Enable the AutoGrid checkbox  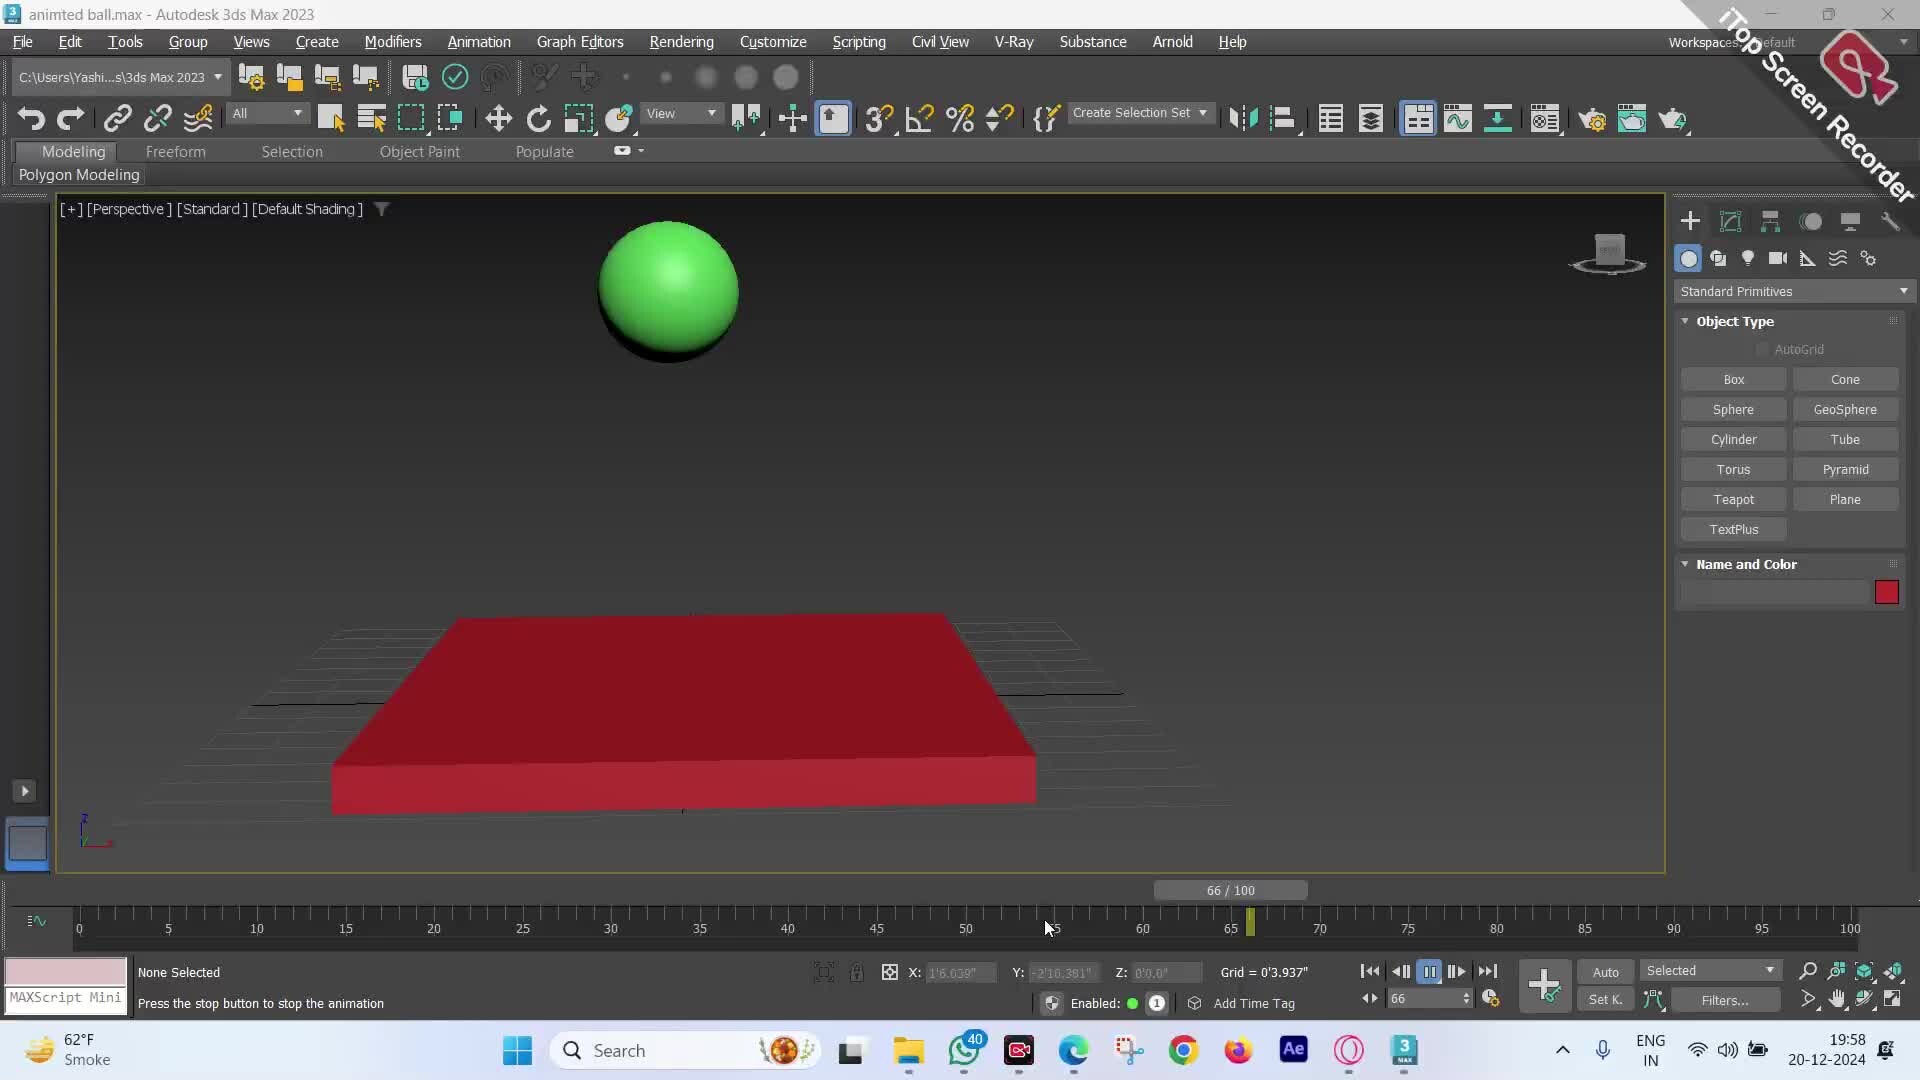tap(1762, 349)
